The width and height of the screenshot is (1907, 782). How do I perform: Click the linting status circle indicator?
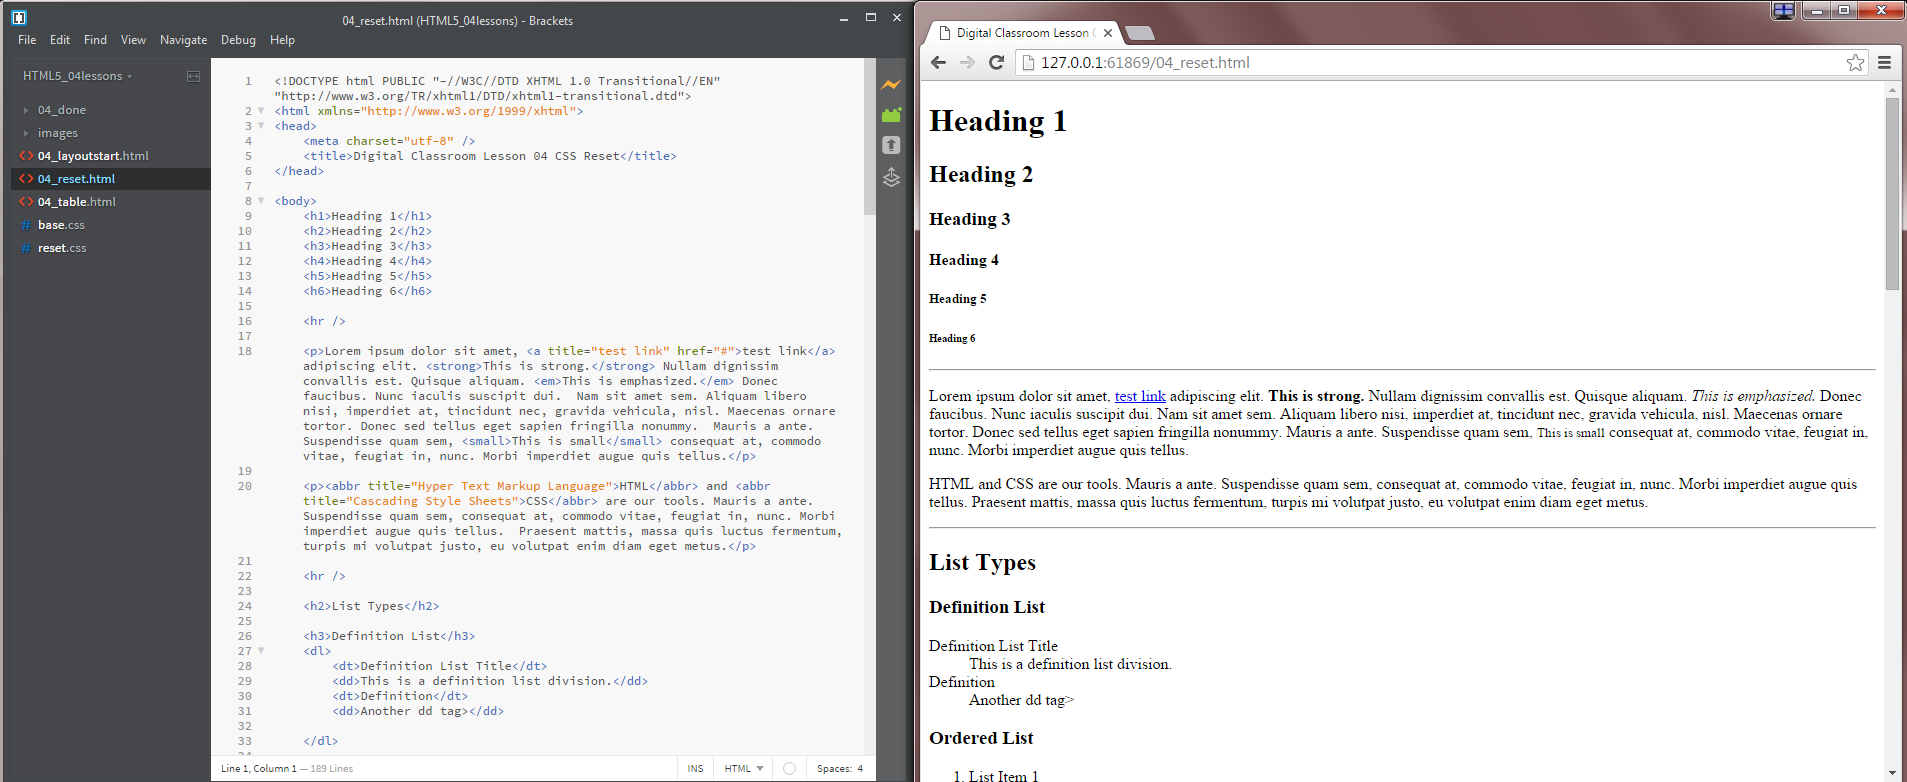tap(789, 768)
